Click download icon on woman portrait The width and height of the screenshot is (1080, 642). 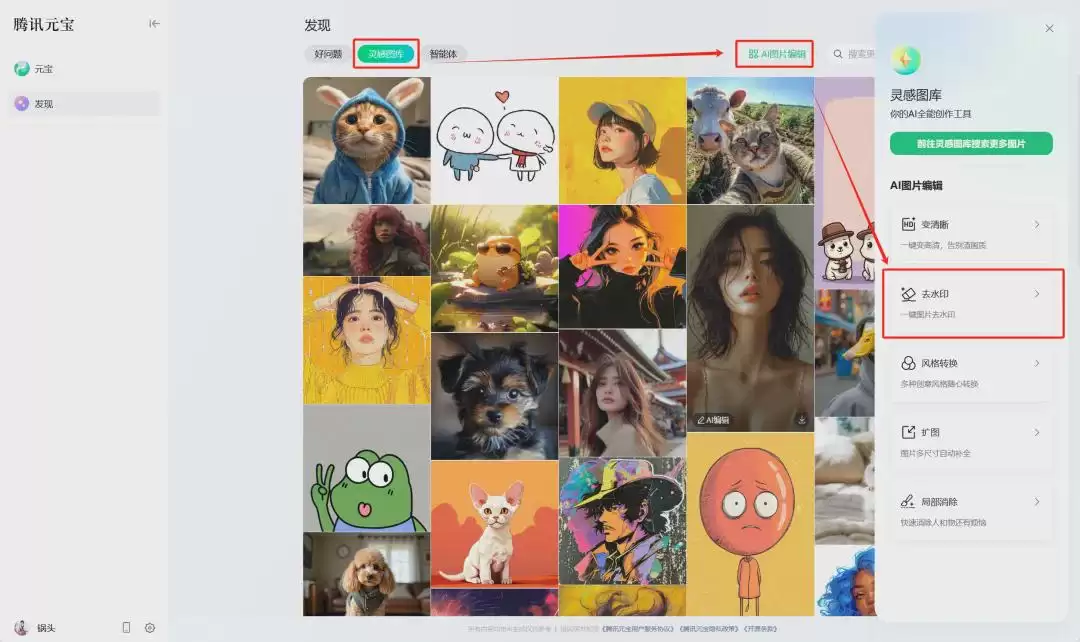802,420
